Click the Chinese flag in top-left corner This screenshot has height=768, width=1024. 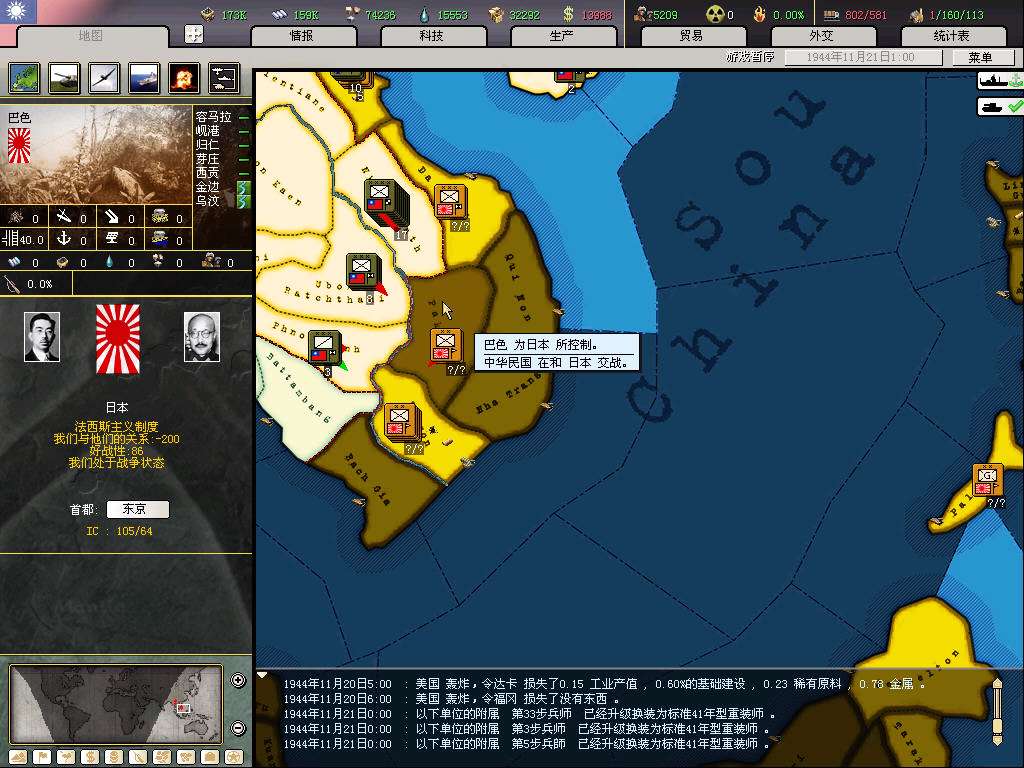[18, 11]
